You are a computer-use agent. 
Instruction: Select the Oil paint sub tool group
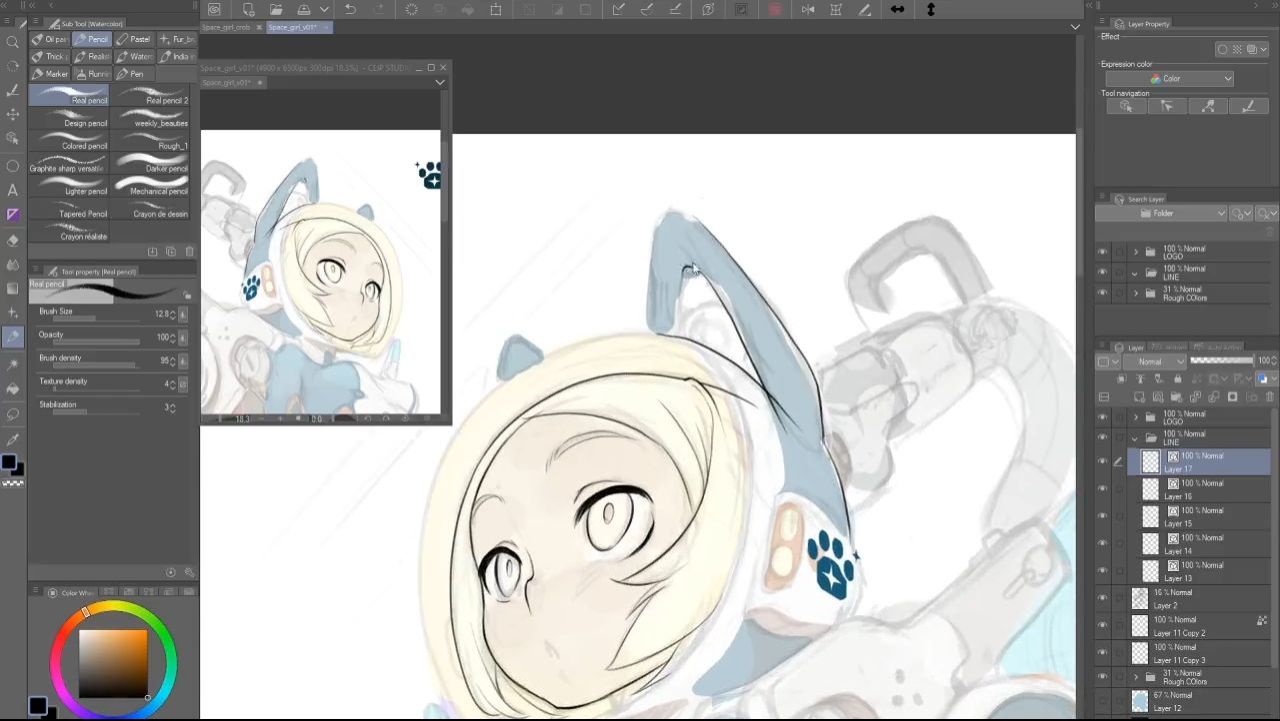pos(50,39)
